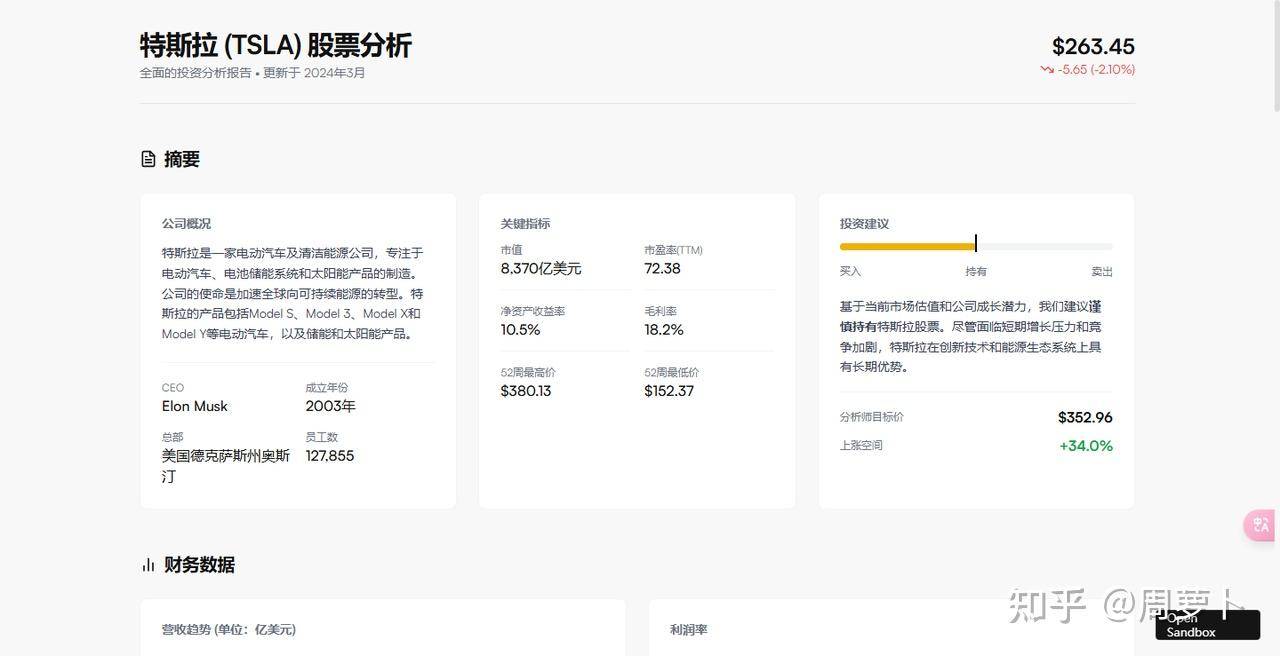1280x656 pixels.
Task: Click the 买入 label under rating bar
Action: coord(850,272)
